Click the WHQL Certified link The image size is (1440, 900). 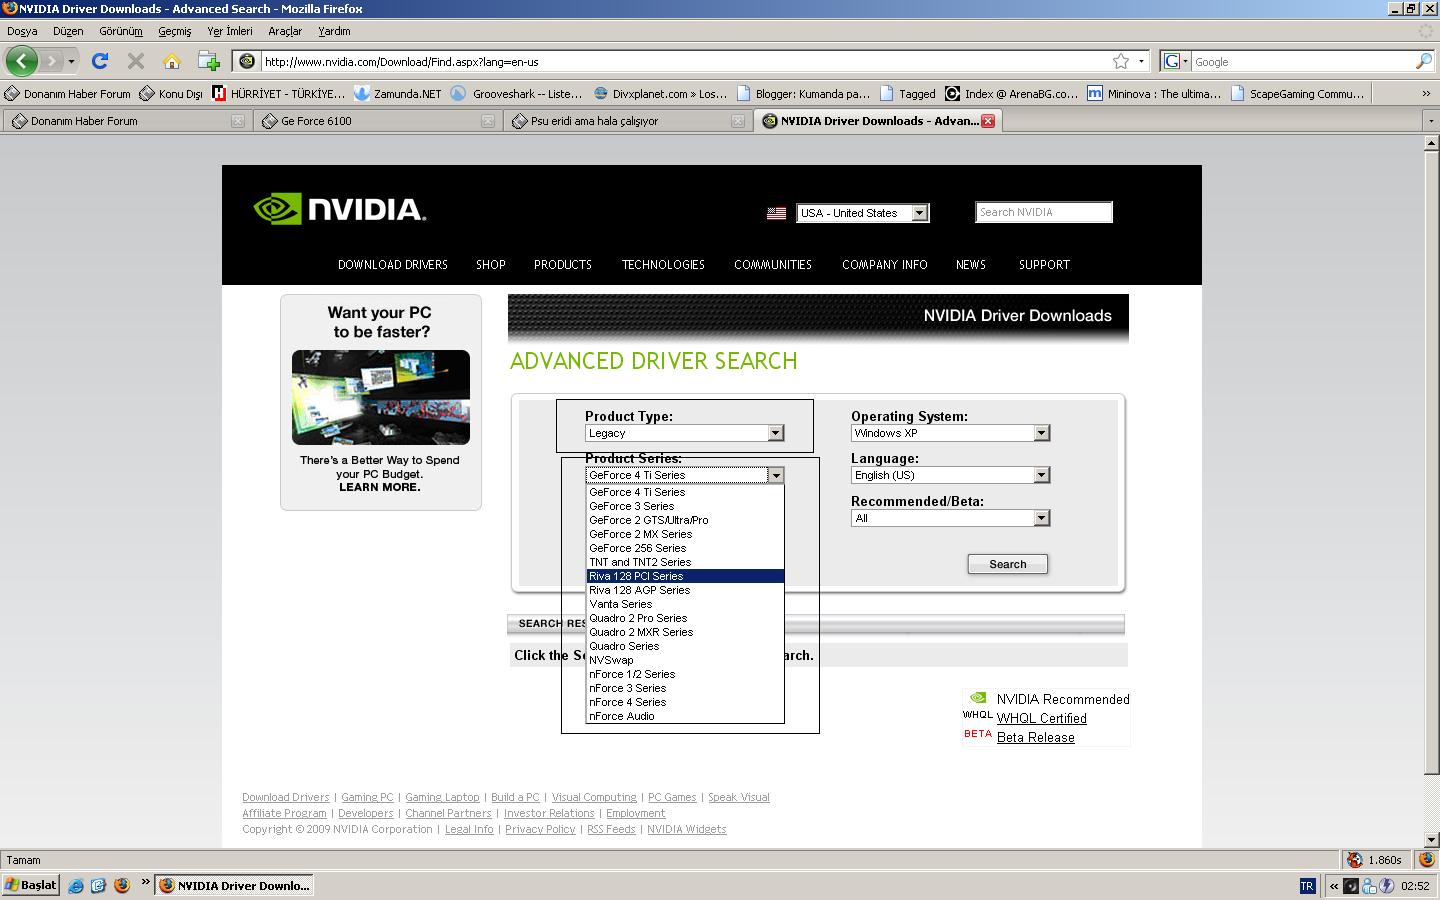pos(1042,718)
